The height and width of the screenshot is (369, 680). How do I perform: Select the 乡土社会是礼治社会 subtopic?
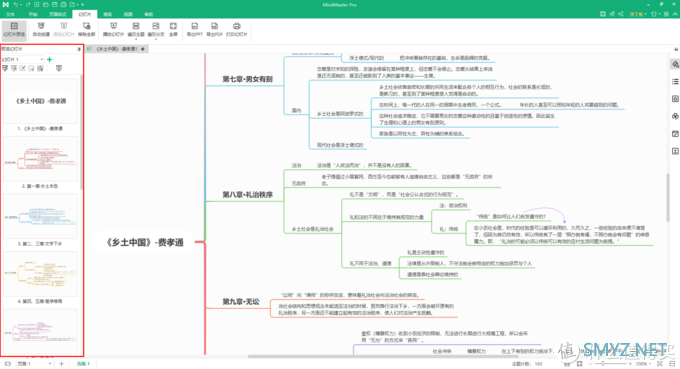(x=312, y=229)
